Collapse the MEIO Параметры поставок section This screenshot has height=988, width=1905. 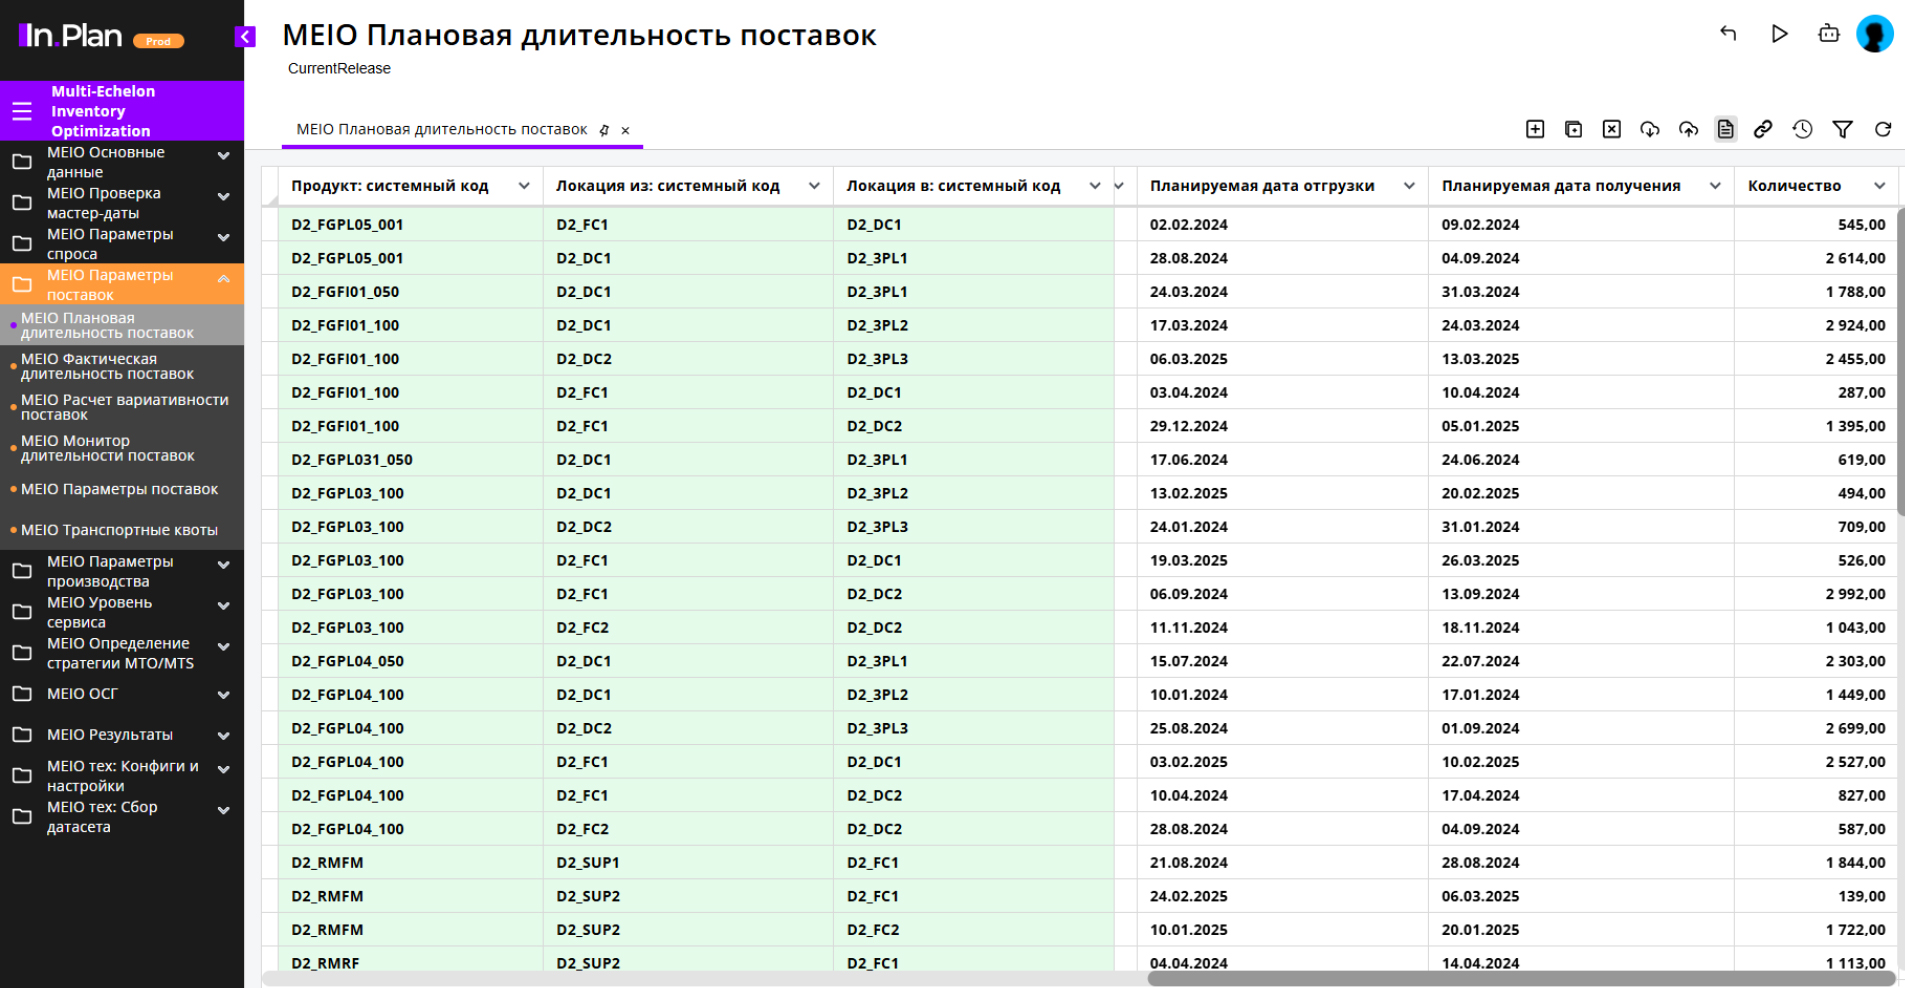(x=223, y=280)
